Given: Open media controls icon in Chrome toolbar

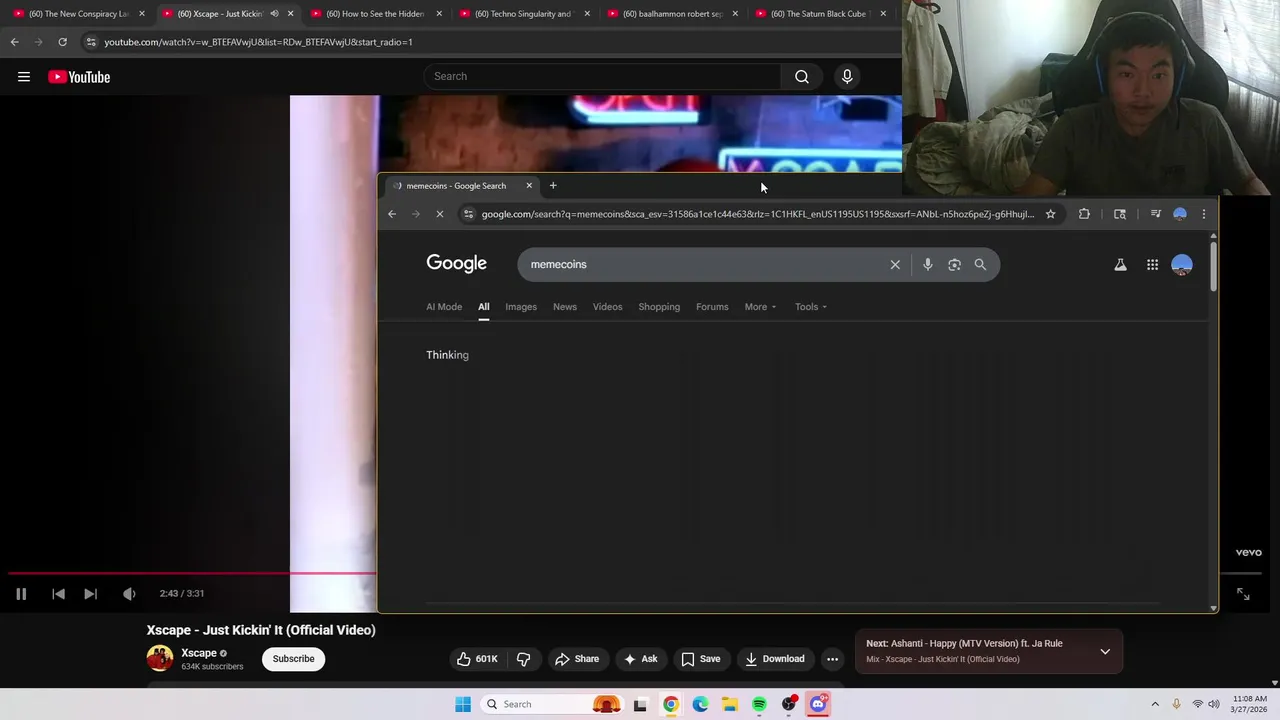Looking at the screenshot, I should tap(1156, 214).
